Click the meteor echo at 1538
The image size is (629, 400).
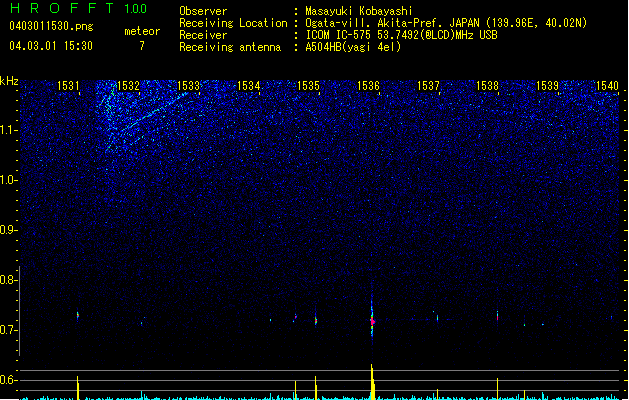[x=497, y=316]
